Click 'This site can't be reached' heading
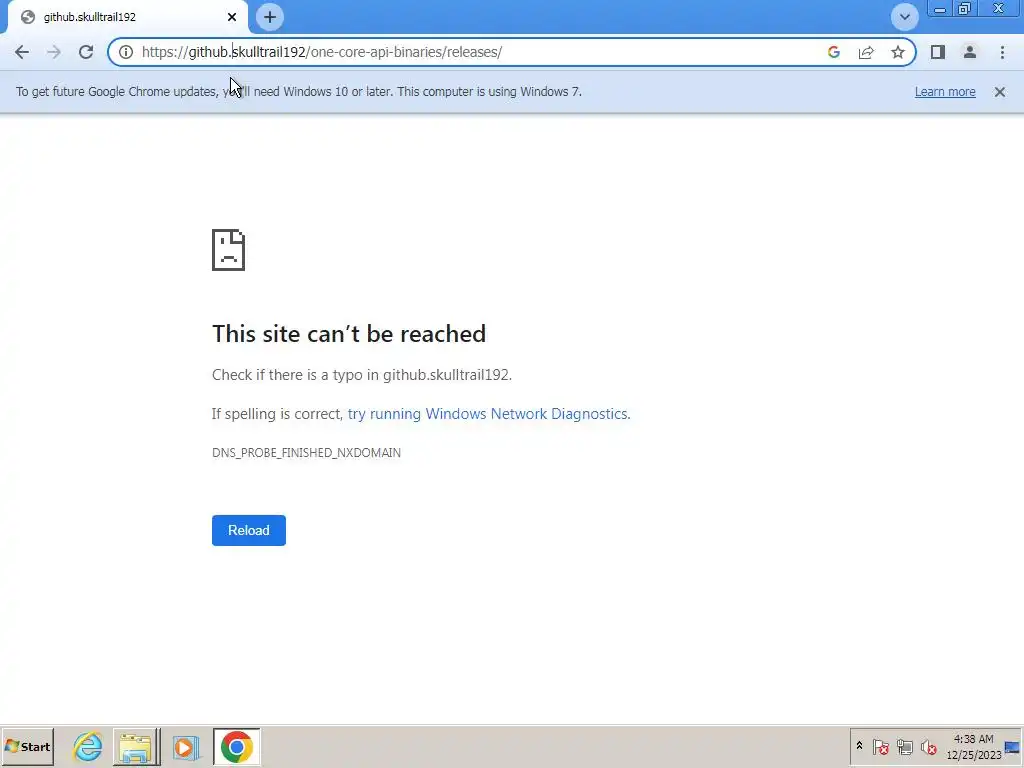The image size is (1024, 768). coord(349,334)
